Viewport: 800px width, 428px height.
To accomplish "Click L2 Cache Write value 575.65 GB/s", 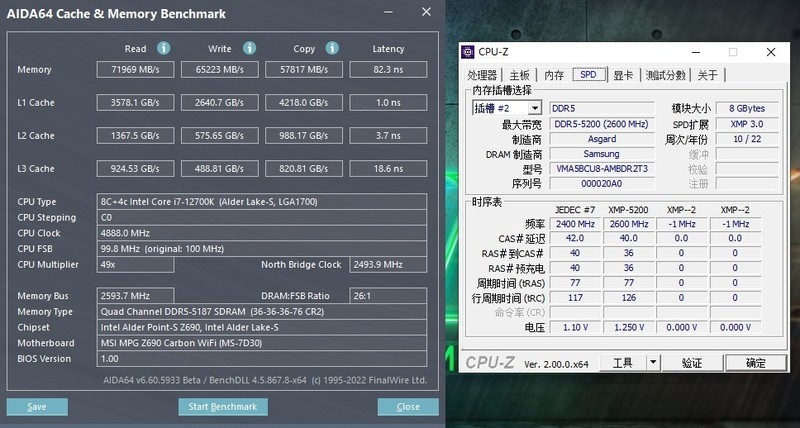I will 220,136.
